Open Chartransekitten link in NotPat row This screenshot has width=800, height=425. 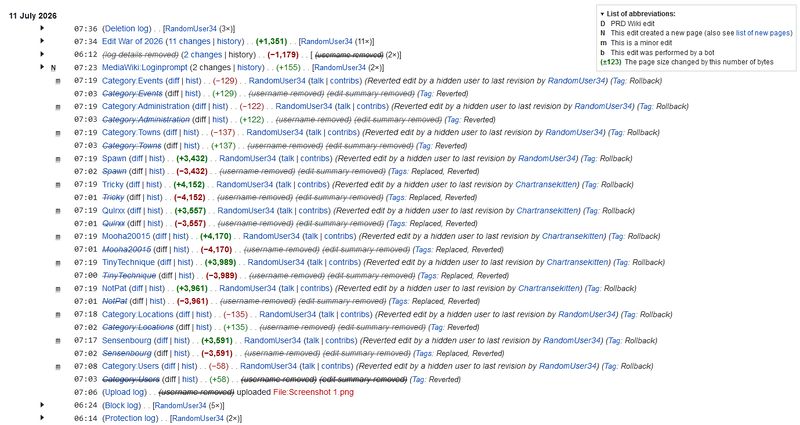tap(549, 288)
